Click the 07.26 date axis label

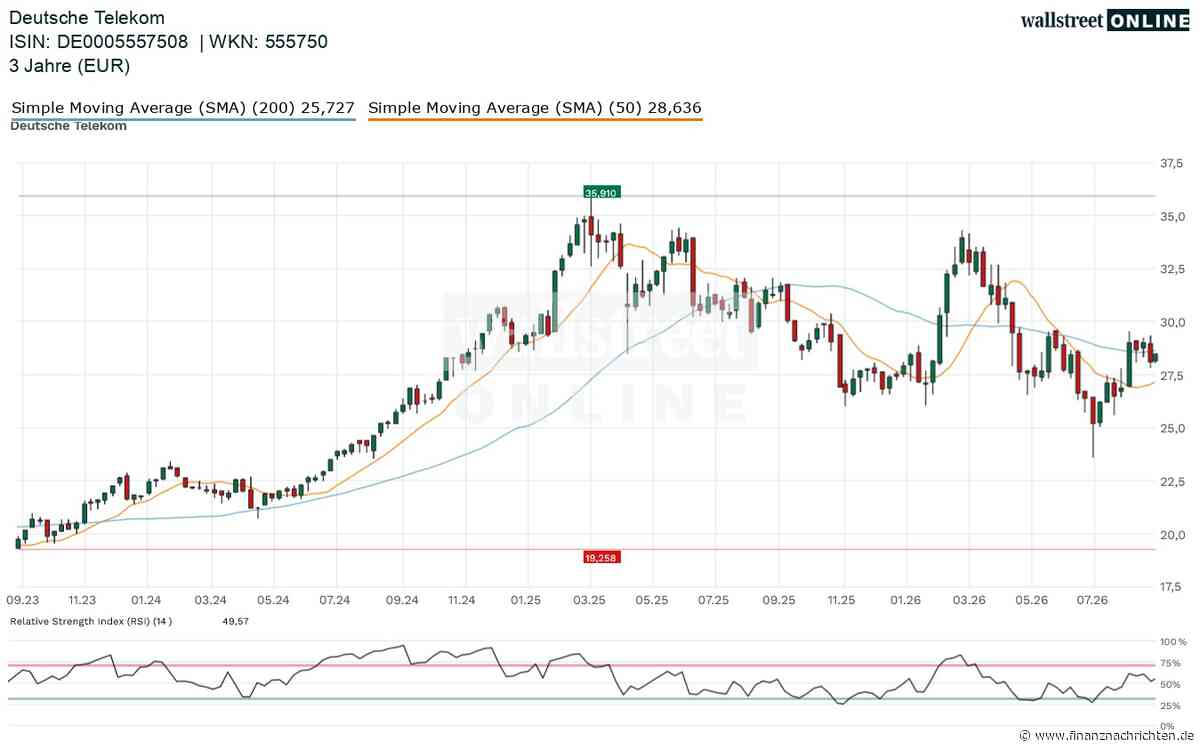click(1094, 600)
